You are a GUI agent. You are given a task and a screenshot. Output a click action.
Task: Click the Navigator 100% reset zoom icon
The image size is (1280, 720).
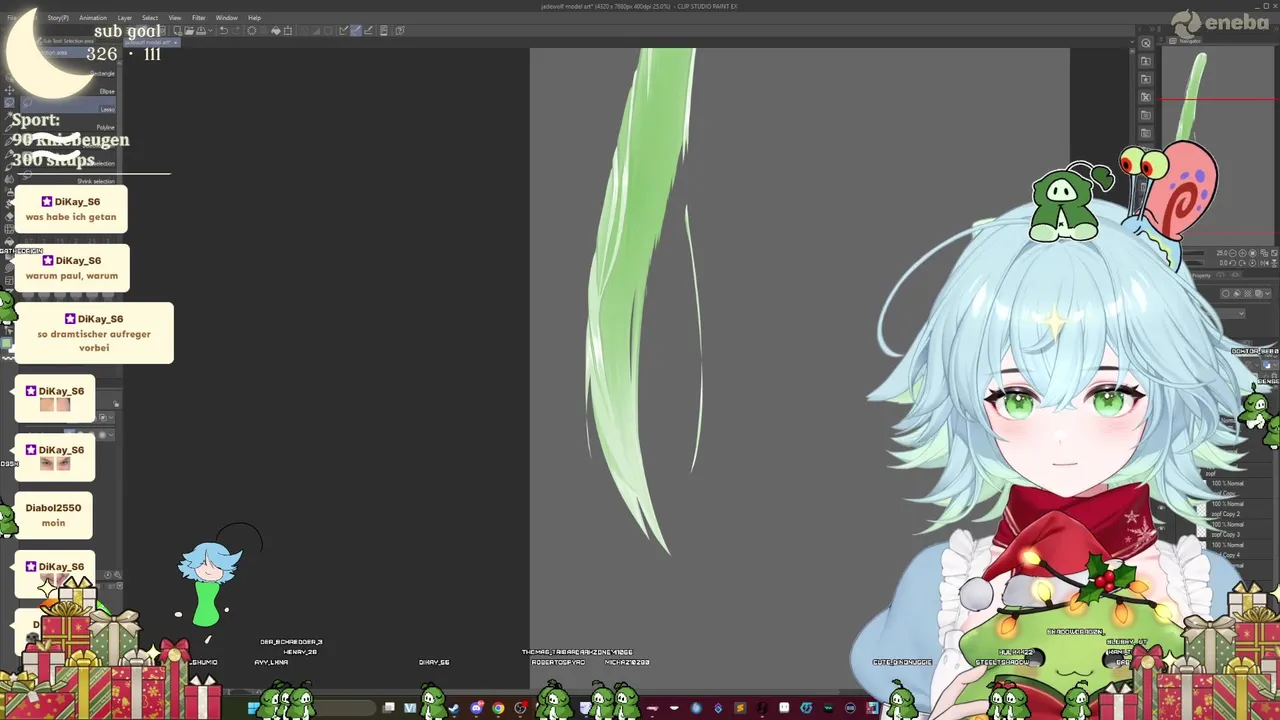(x=1252, y=253)
